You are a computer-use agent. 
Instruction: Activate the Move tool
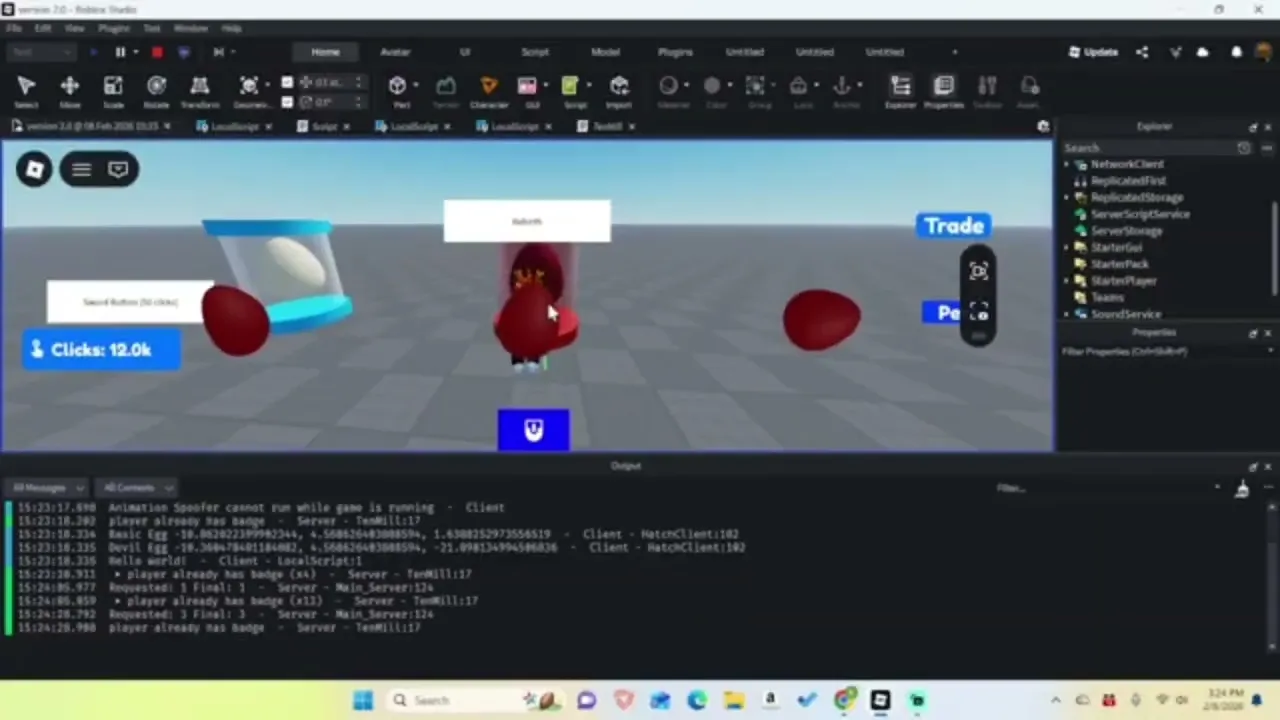click(x=70, y=91)
